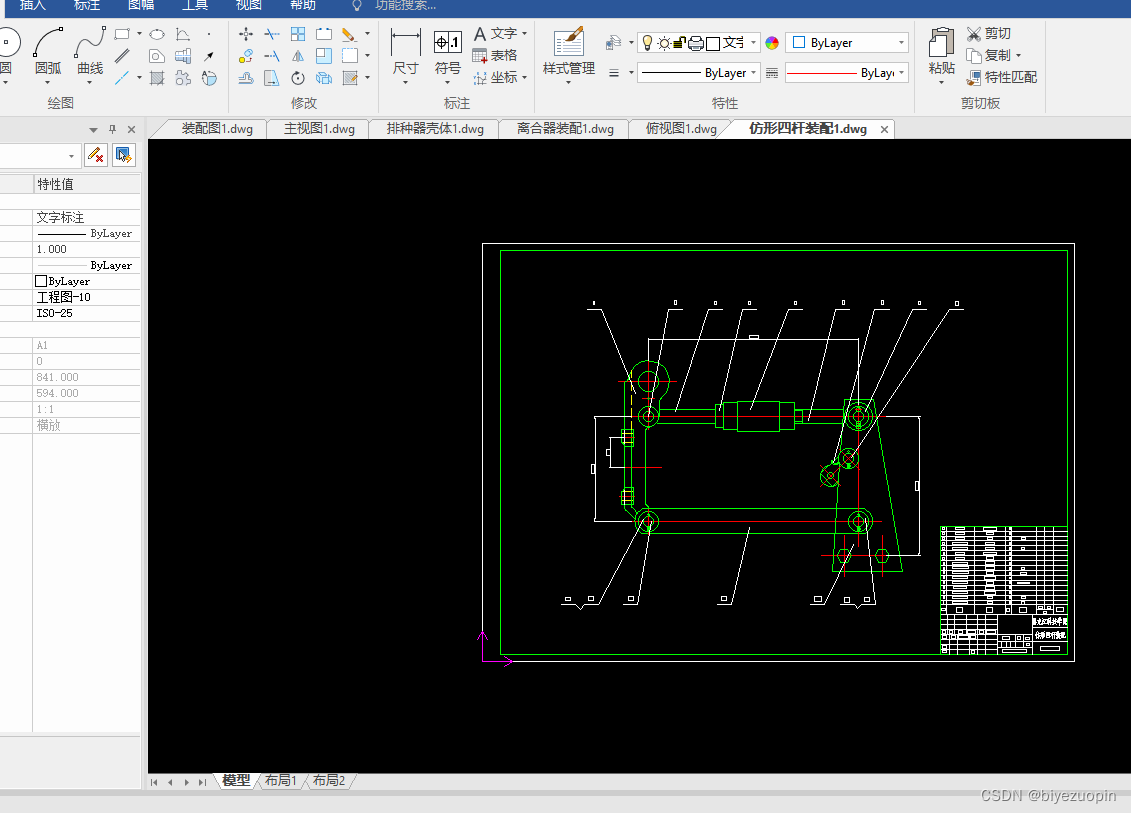Click the color wheel picker icon
1131x813 pixels.
point(772,43)
